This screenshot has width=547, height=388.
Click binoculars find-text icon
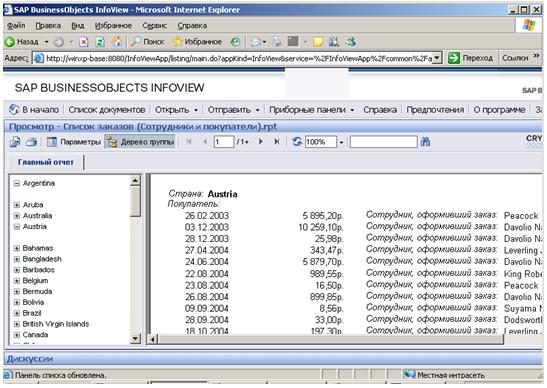(x=425, y=142)
